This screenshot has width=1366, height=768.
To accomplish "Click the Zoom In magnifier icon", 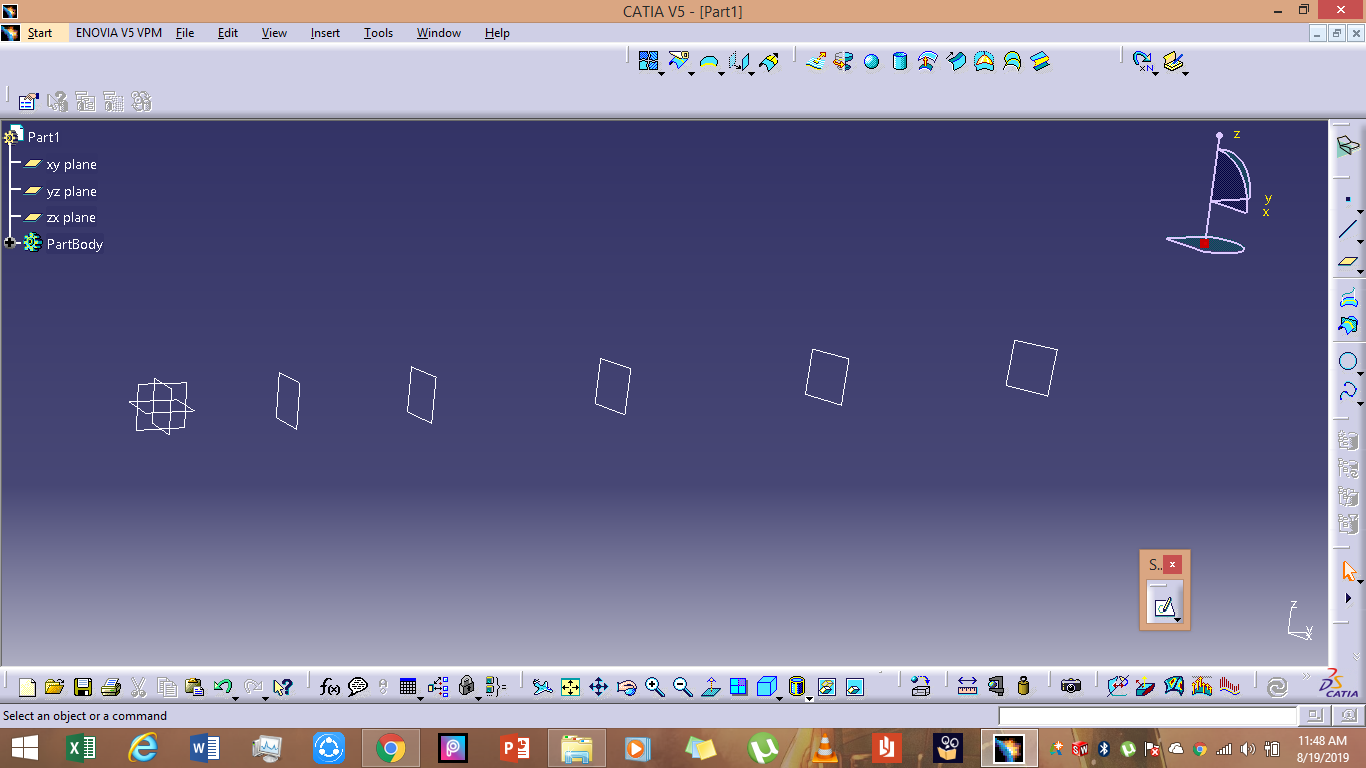I will click(655, 687).
